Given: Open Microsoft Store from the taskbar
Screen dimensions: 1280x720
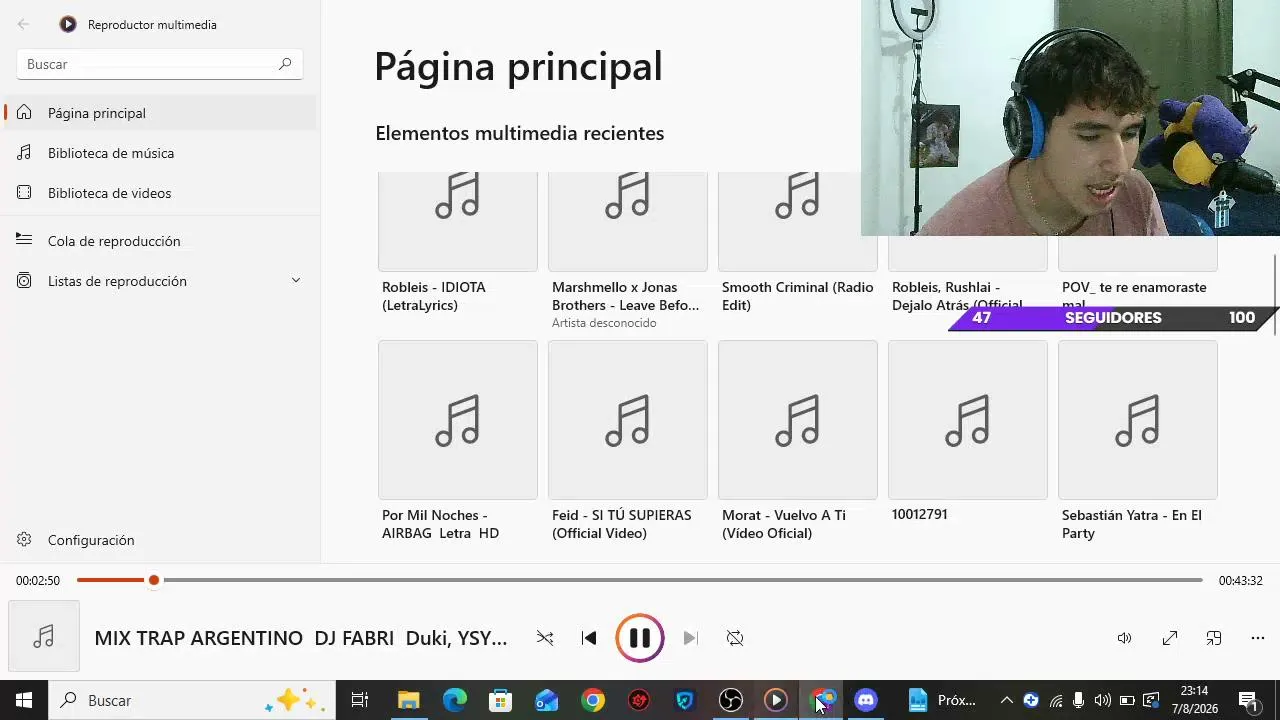Looking at the screenshot, I should click(x=500, y=700).
